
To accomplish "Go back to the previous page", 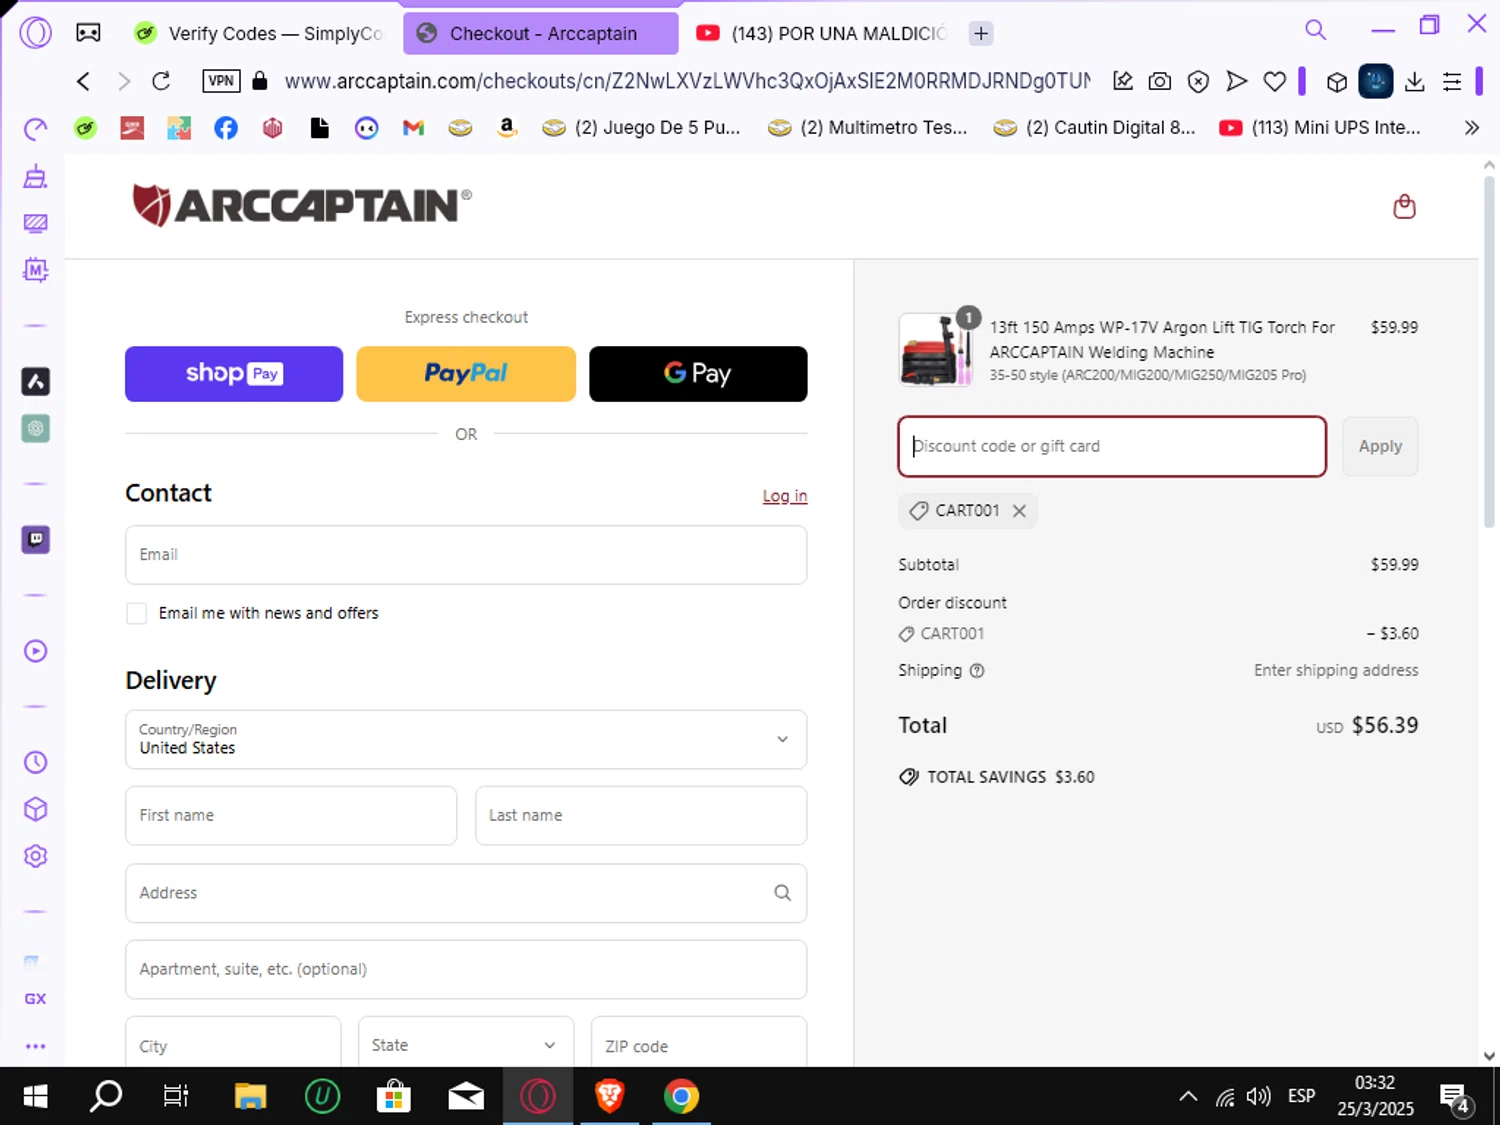I will point(83,81).
